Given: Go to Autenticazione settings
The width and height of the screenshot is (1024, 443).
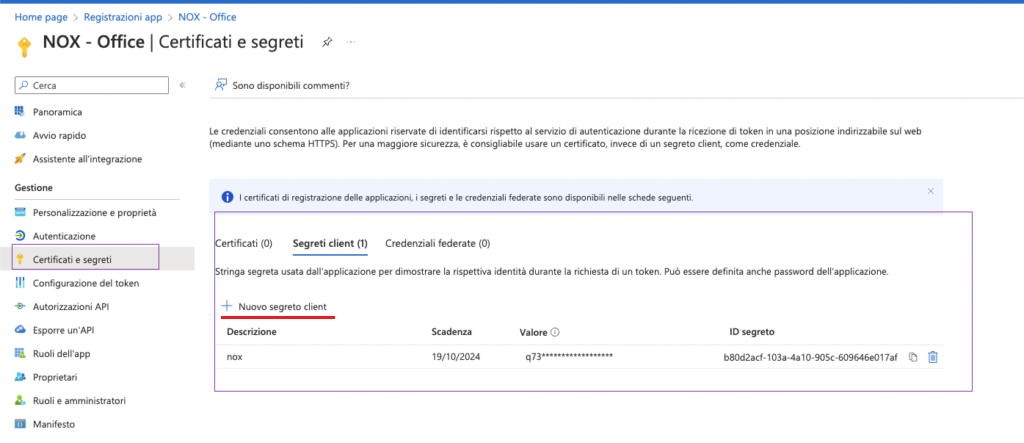Looking at the screenshot, I should 64,236.
